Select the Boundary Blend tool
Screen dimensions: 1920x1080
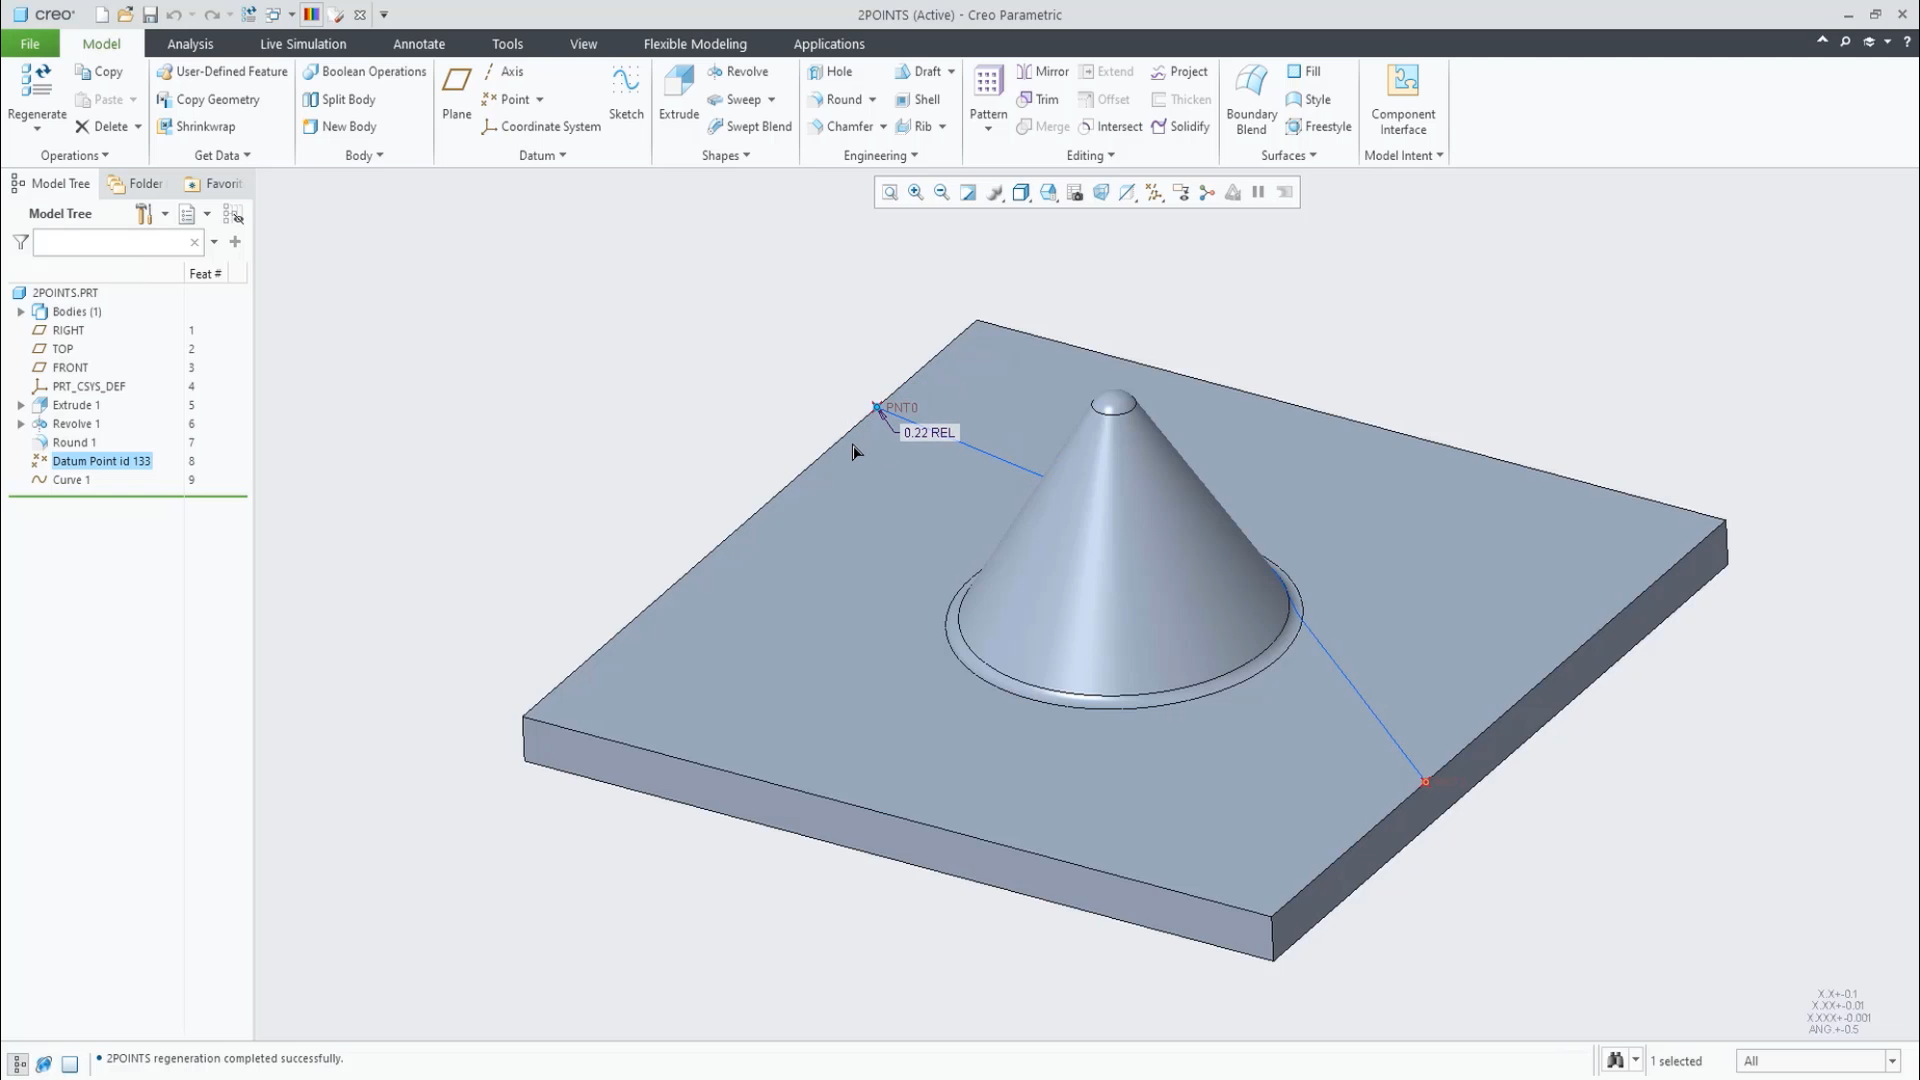point(1251,99)
